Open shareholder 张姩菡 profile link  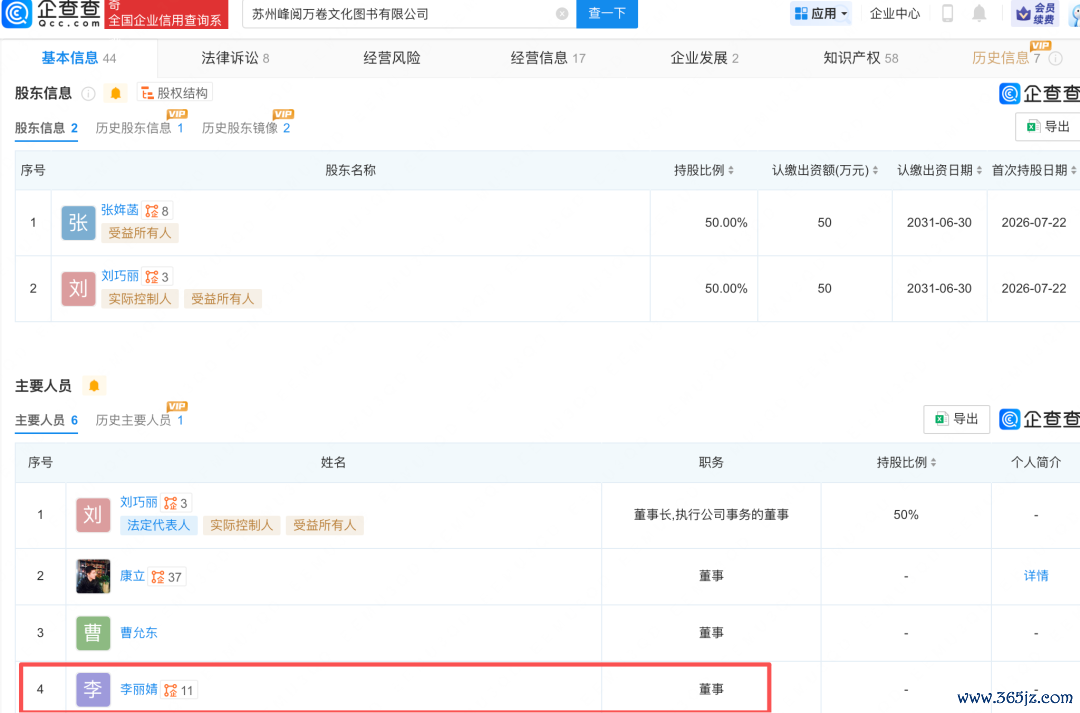[x=120, y=210]
